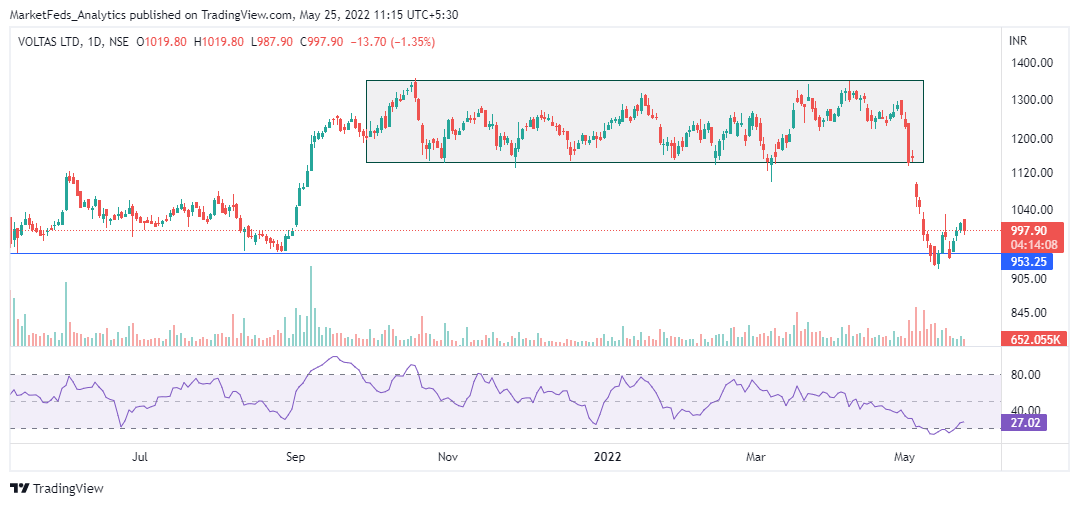Screen dimensions: 1079x506
Task: Click the Sep label on time axis
Action: [296, 456]
